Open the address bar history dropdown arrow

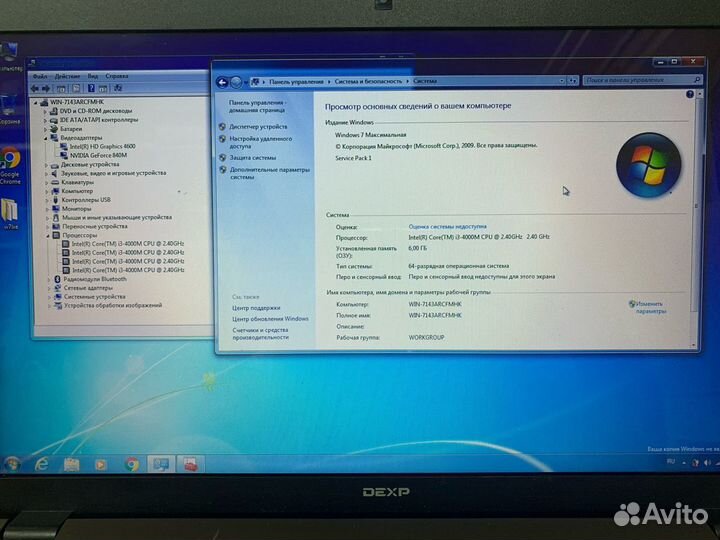(562, 81)
